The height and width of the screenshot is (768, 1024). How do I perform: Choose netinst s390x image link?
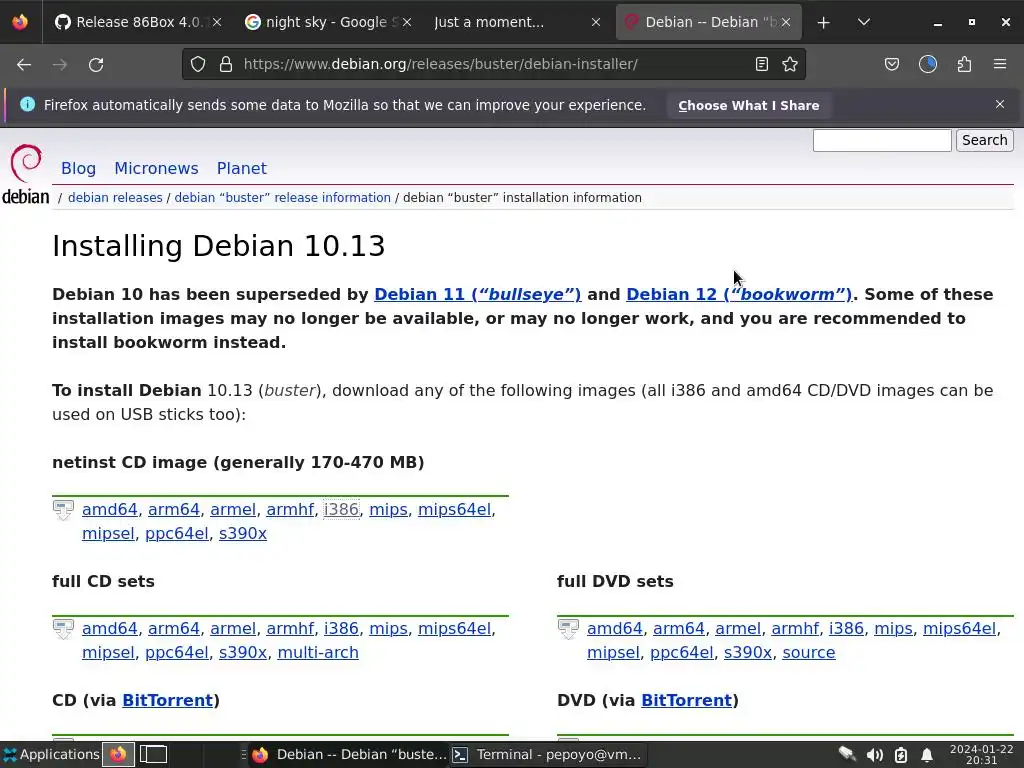[x=242, y=533]
